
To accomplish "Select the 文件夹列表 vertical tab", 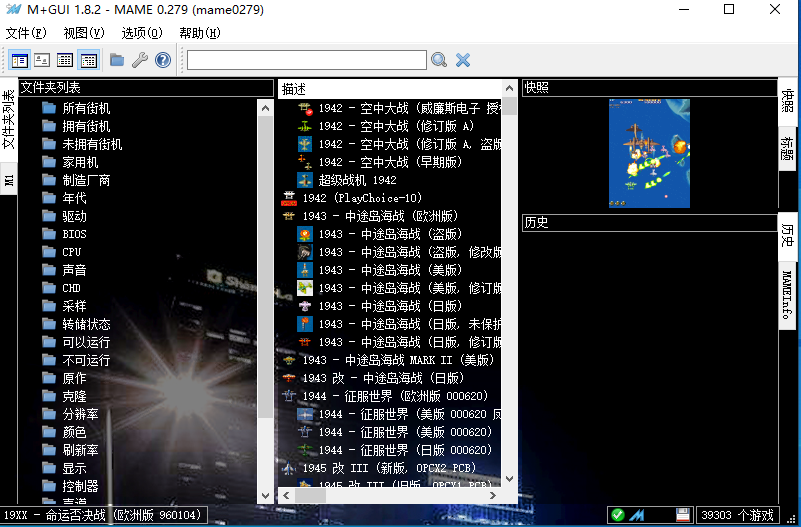I will click(9, 120).
